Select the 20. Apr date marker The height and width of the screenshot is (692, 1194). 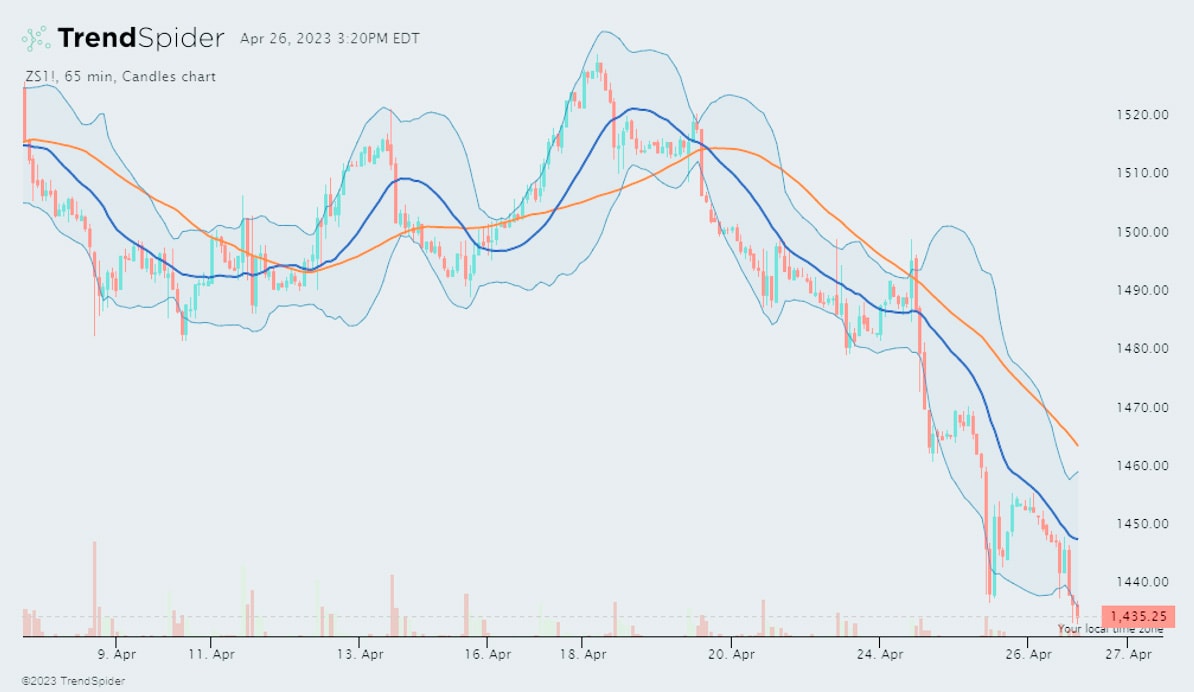pyautogui.click(x=731, y=655)
